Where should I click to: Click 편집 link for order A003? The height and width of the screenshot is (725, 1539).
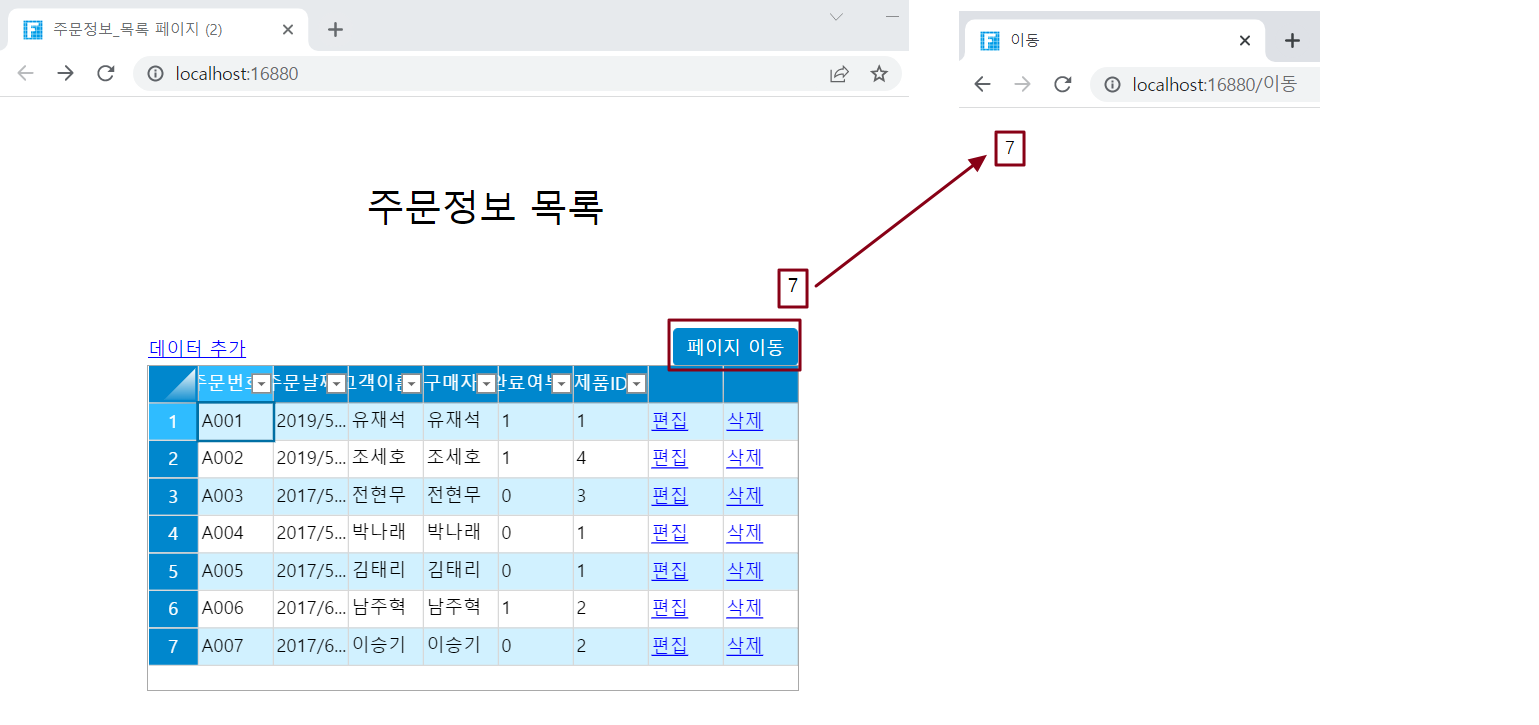[669, 496]
